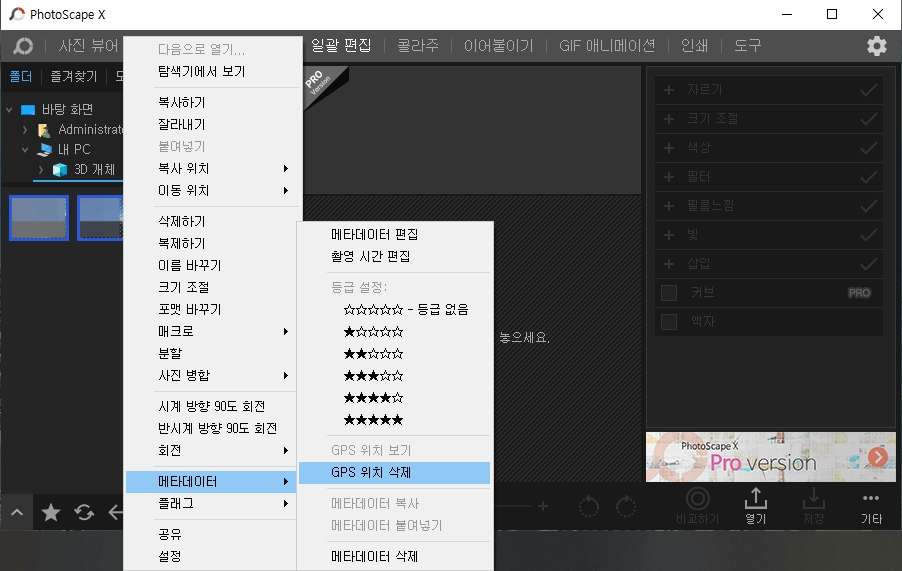
Task: Click the favorites star icon at bottom
Action: coord(51,512)
